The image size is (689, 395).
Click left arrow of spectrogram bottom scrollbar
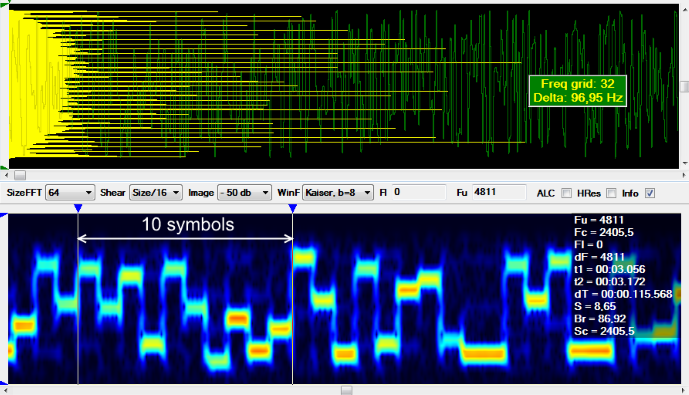pos(5,390)
